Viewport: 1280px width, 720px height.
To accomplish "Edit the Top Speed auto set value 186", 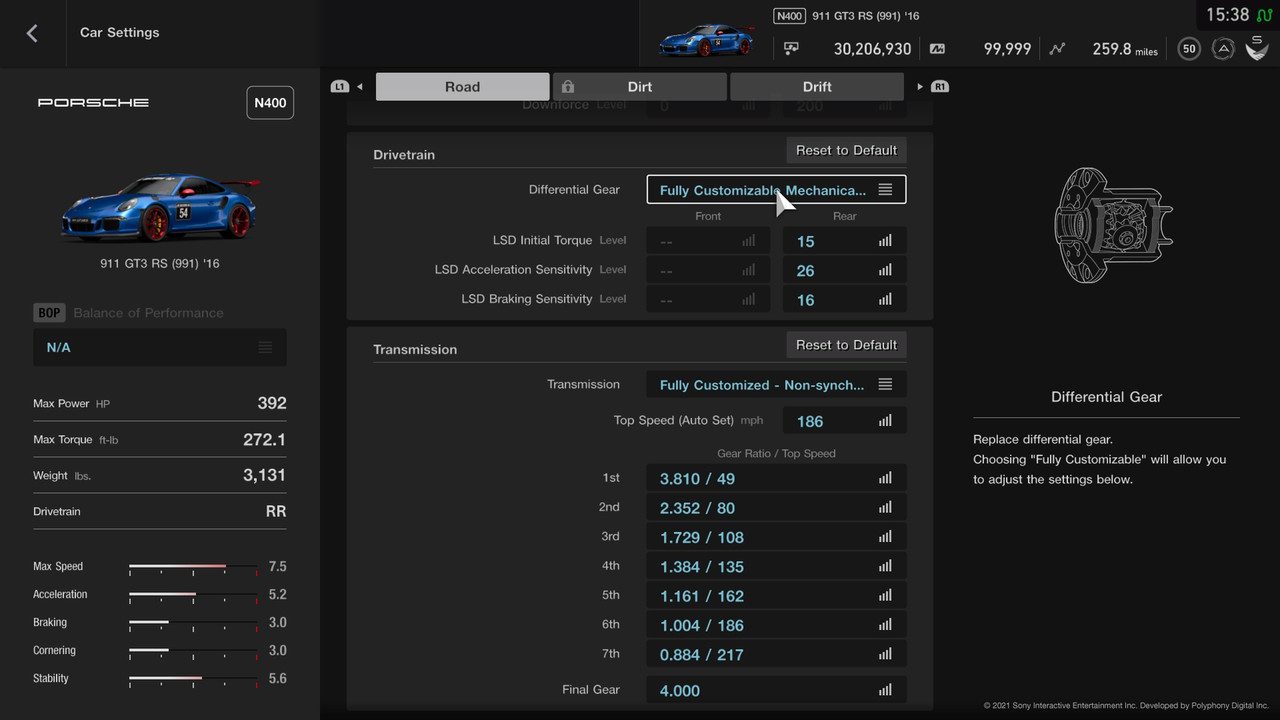I will pos(845,421).
